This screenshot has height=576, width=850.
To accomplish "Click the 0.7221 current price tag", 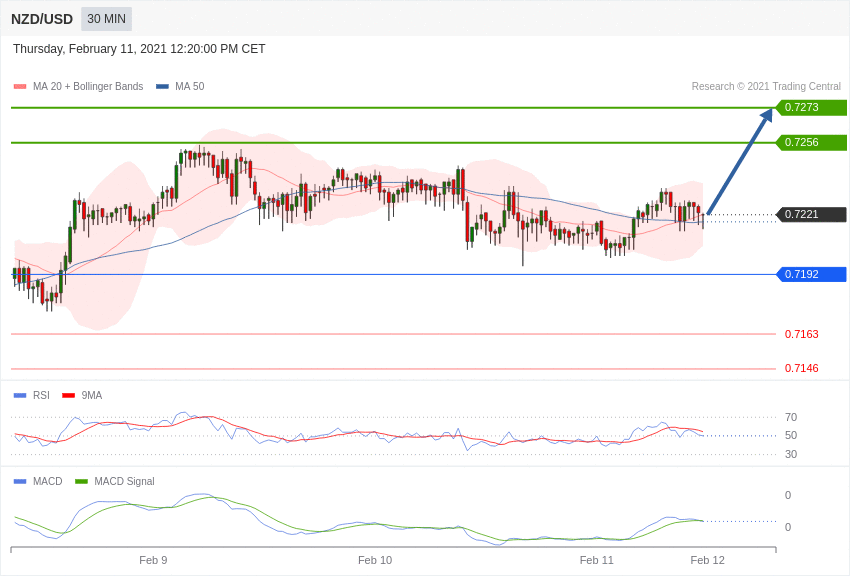I will tap(812, 215).
